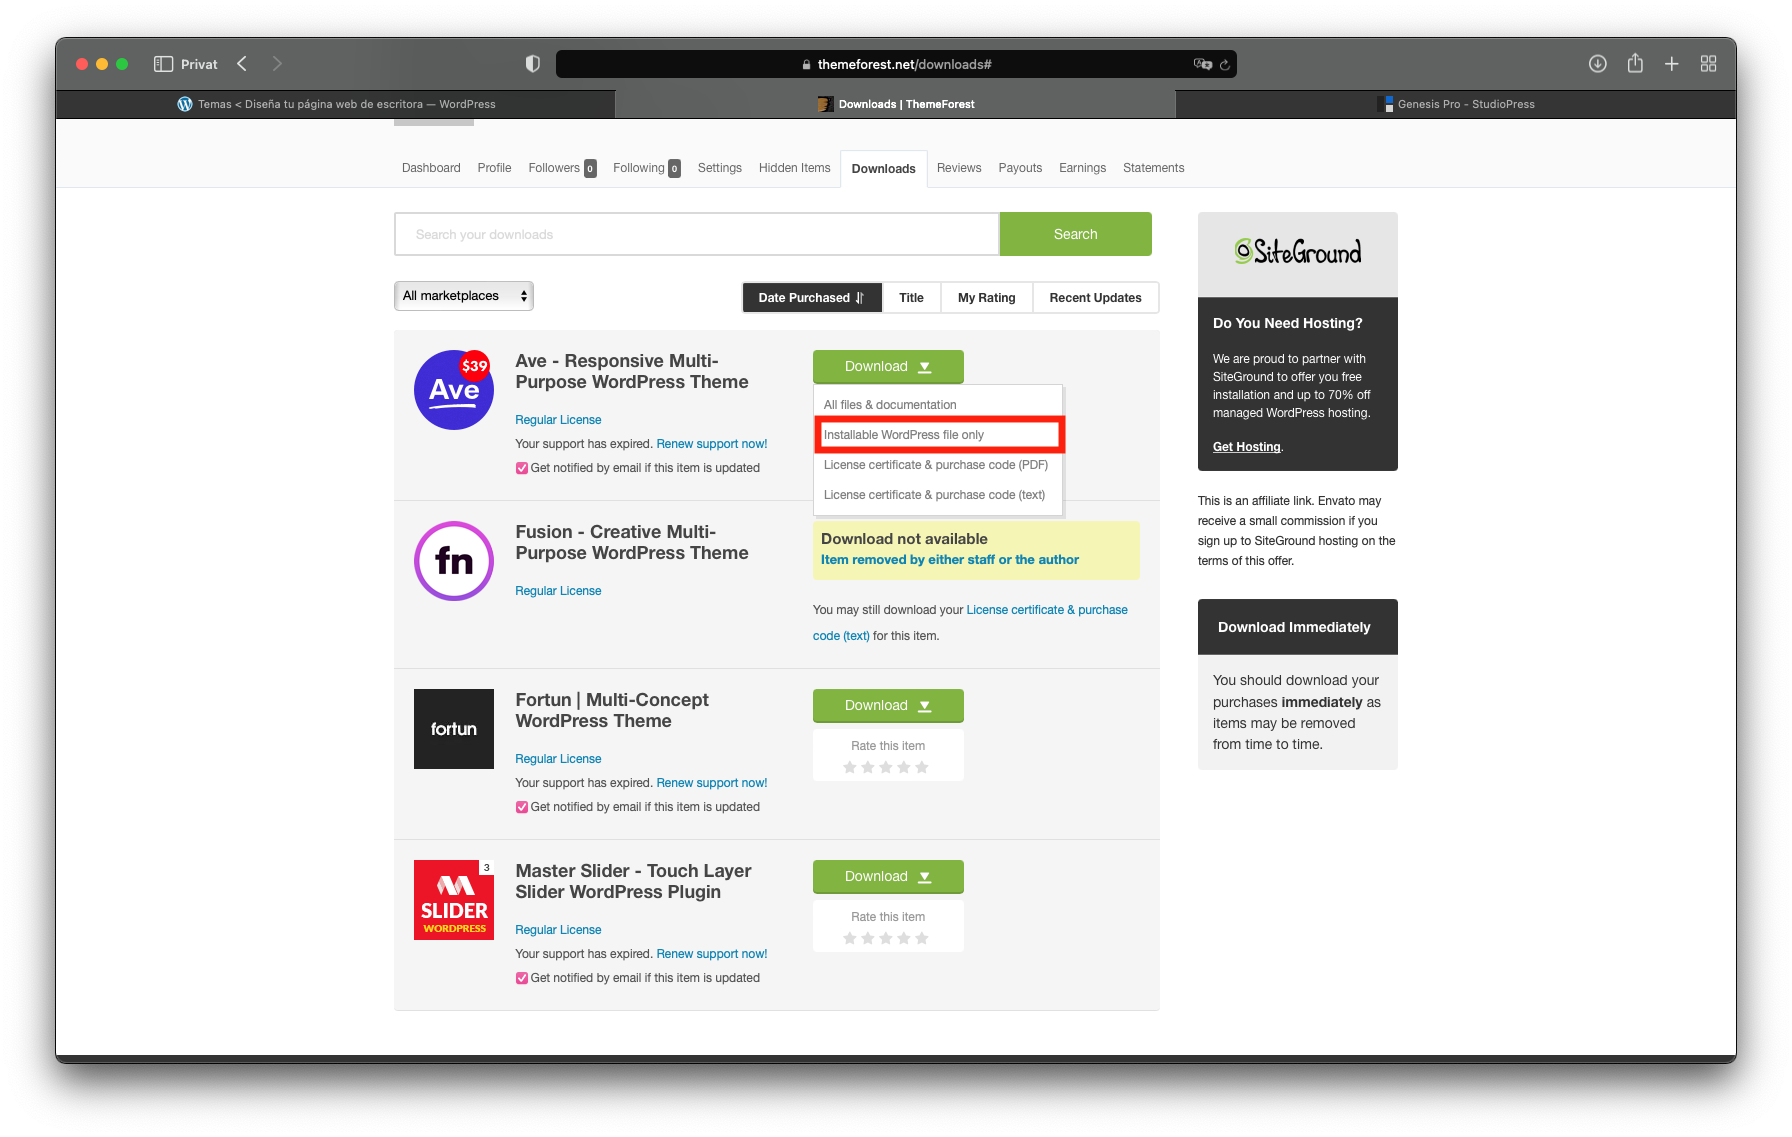This screenshot has width=1792, height=1137.
Task: Click the Share icon in Safari toolbar
Action: pyautogui.click(x=1635, y=63)
